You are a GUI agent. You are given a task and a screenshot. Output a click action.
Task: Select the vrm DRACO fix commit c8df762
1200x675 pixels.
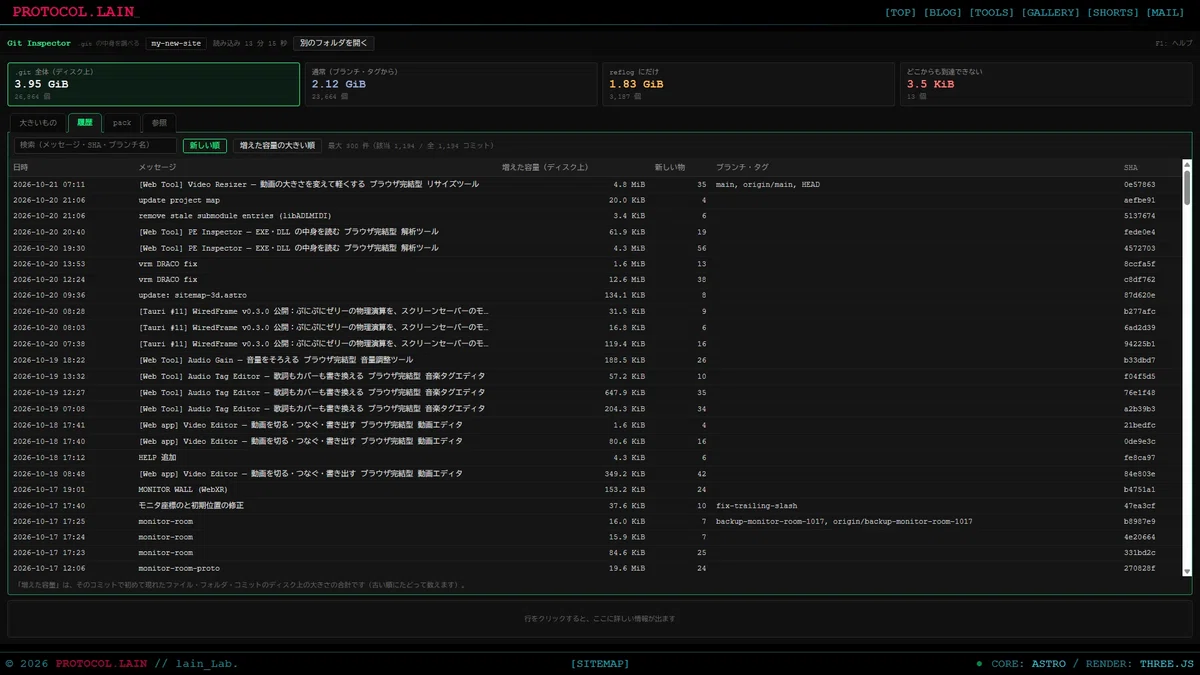[x=595, y=280]
